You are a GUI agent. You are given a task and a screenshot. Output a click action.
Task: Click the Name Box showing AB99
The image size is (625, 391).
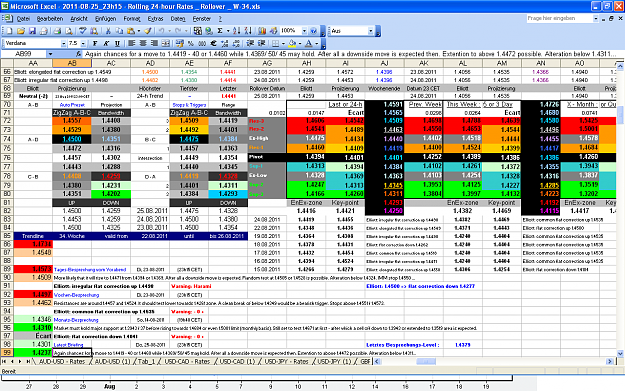(x=24, y=54)
